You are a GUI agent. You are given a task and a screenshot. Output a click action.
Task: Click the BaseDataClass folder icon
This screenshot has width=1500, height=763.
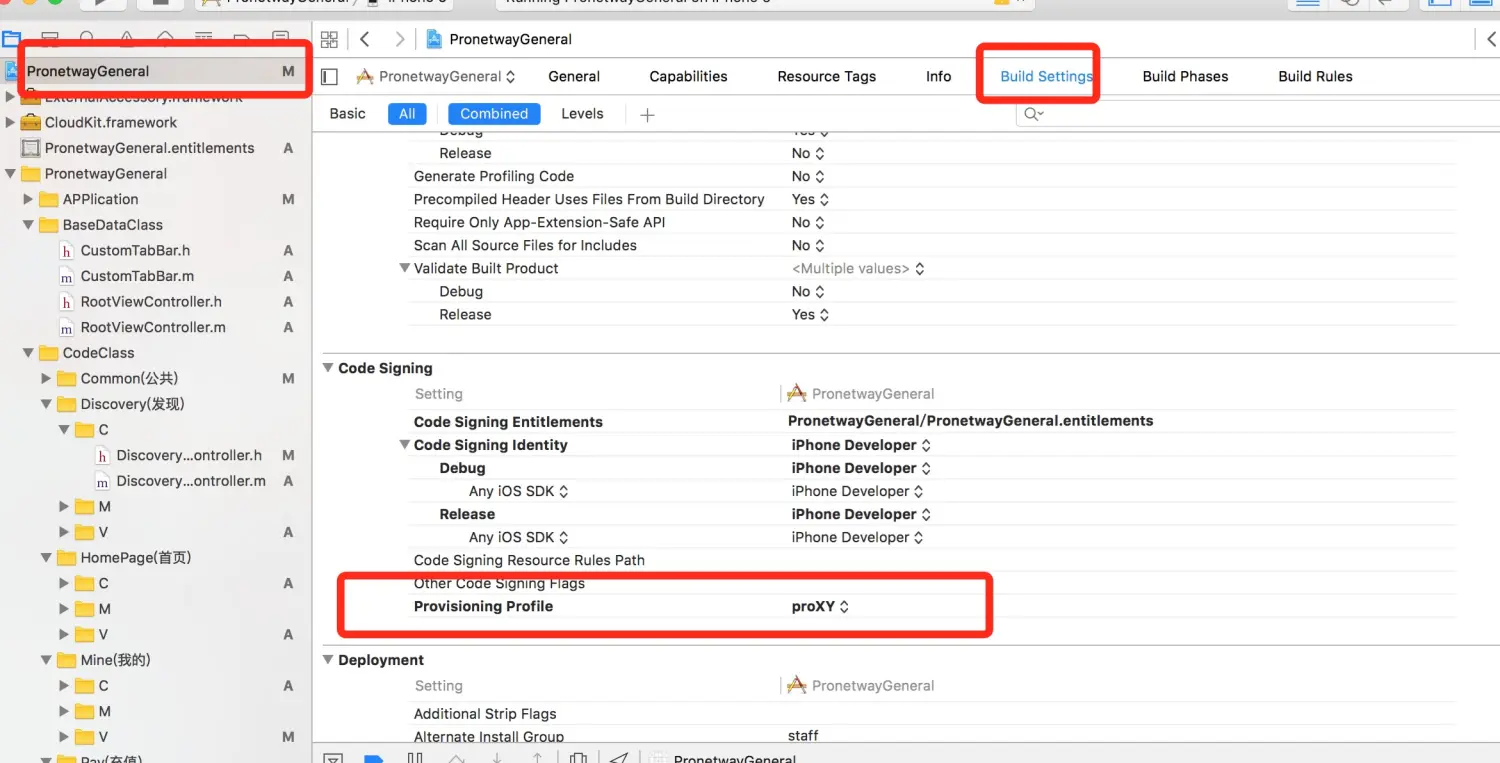(49, 225)
